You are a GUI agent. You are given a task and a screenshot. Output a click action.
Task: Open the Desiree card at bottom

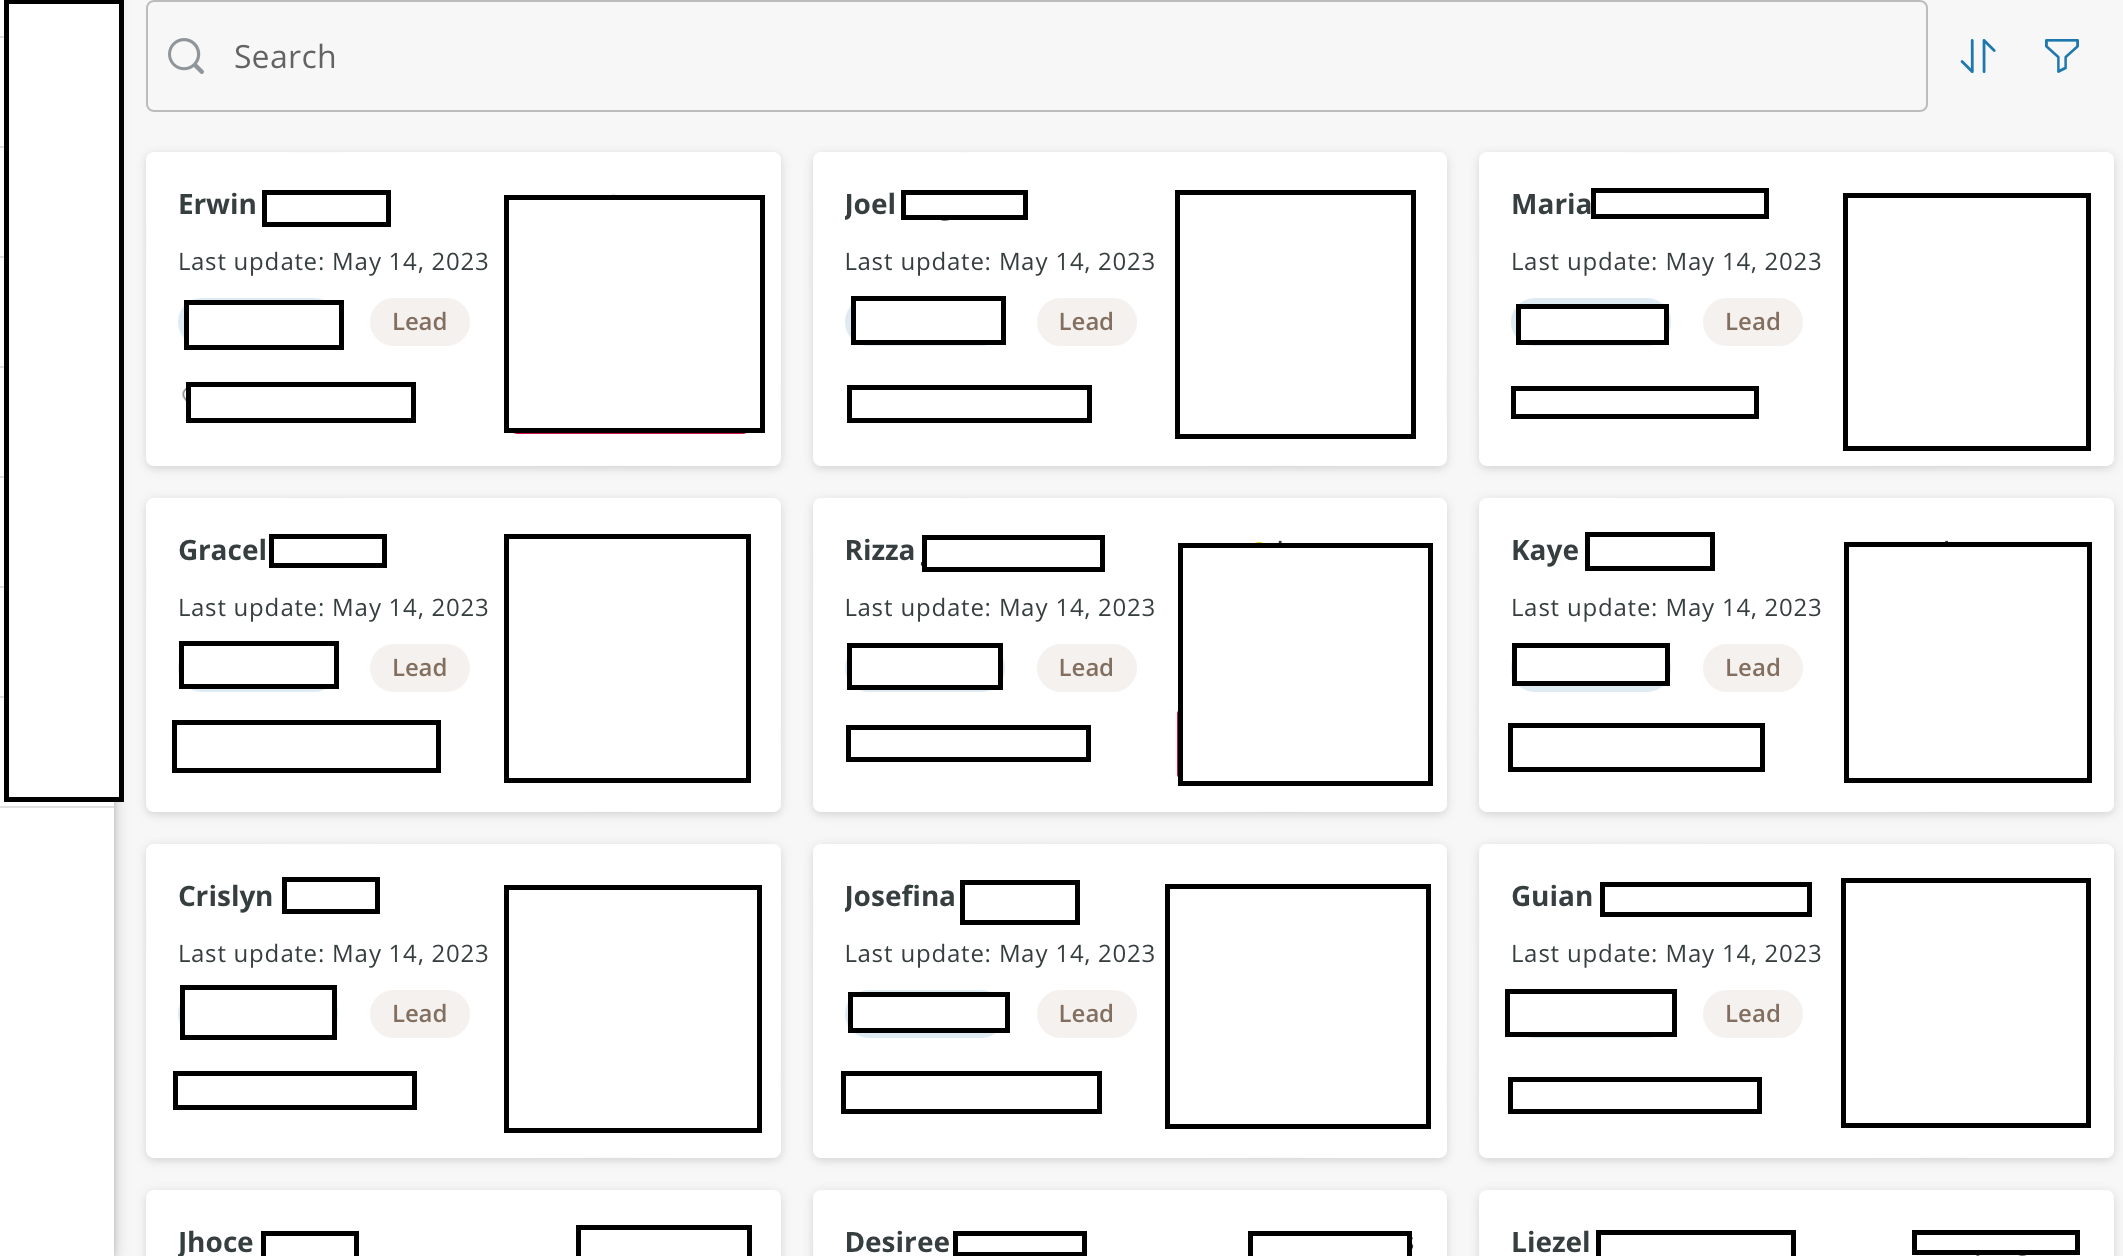click(896, 1240)
